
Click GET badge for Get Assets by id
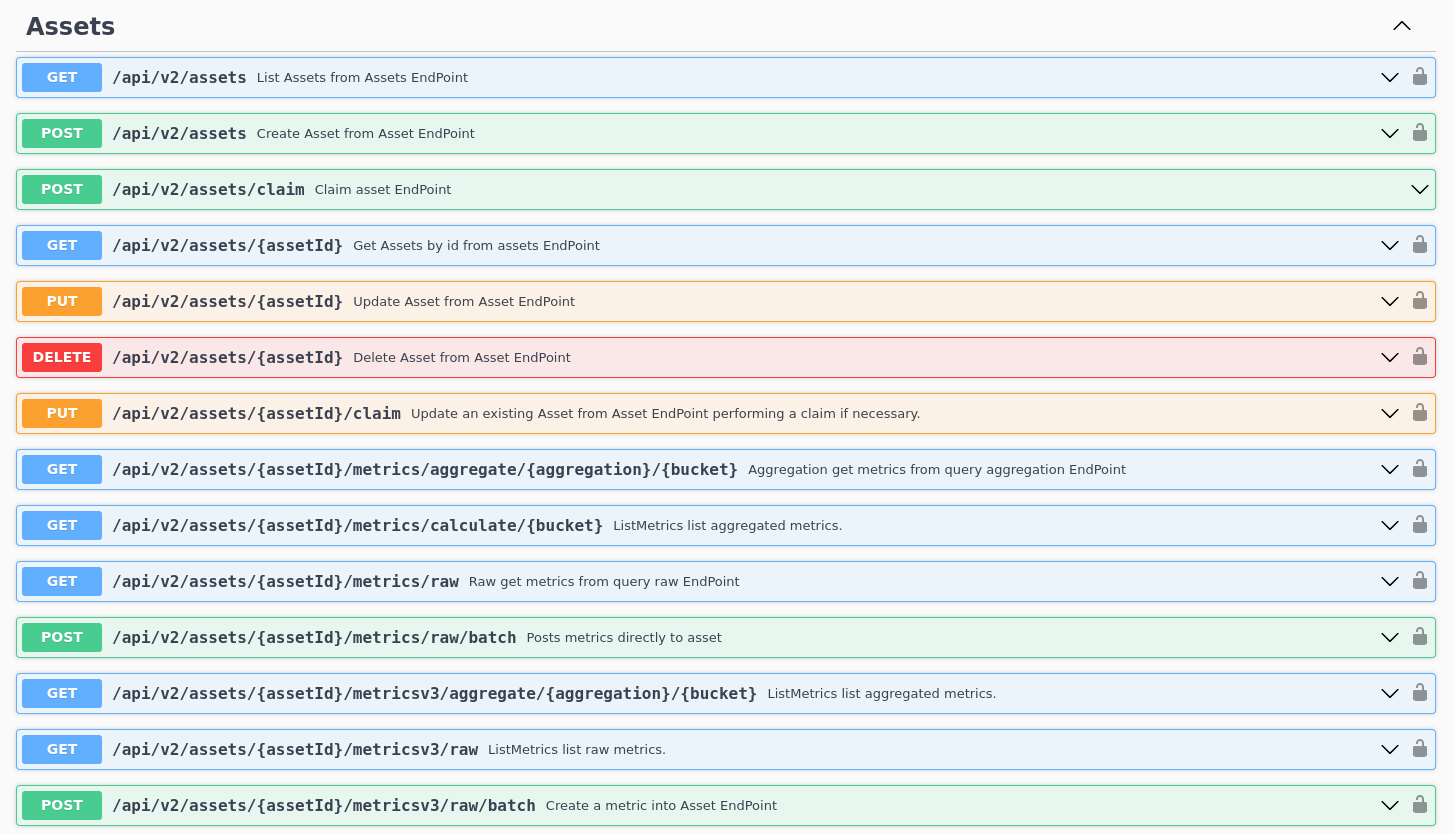pos(62,245)
